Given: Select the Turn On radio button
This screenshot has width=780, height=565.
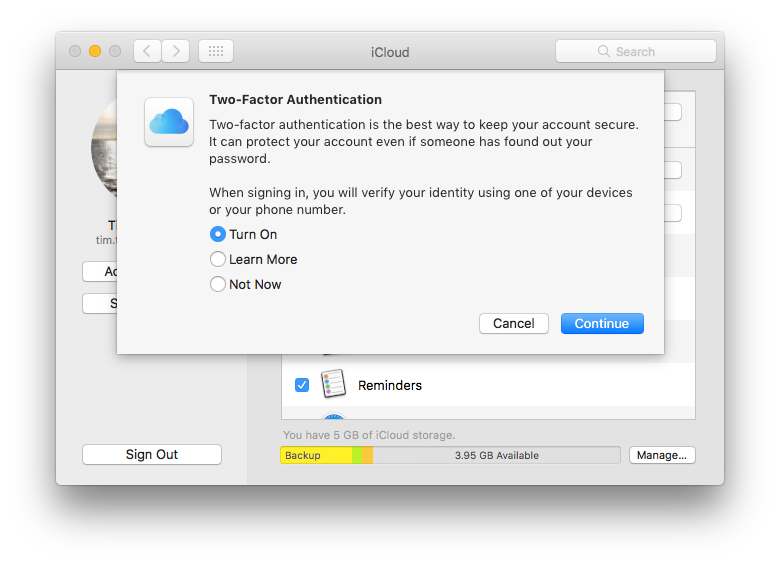Looking at the screenshot, I should click(x=217, y=234).
